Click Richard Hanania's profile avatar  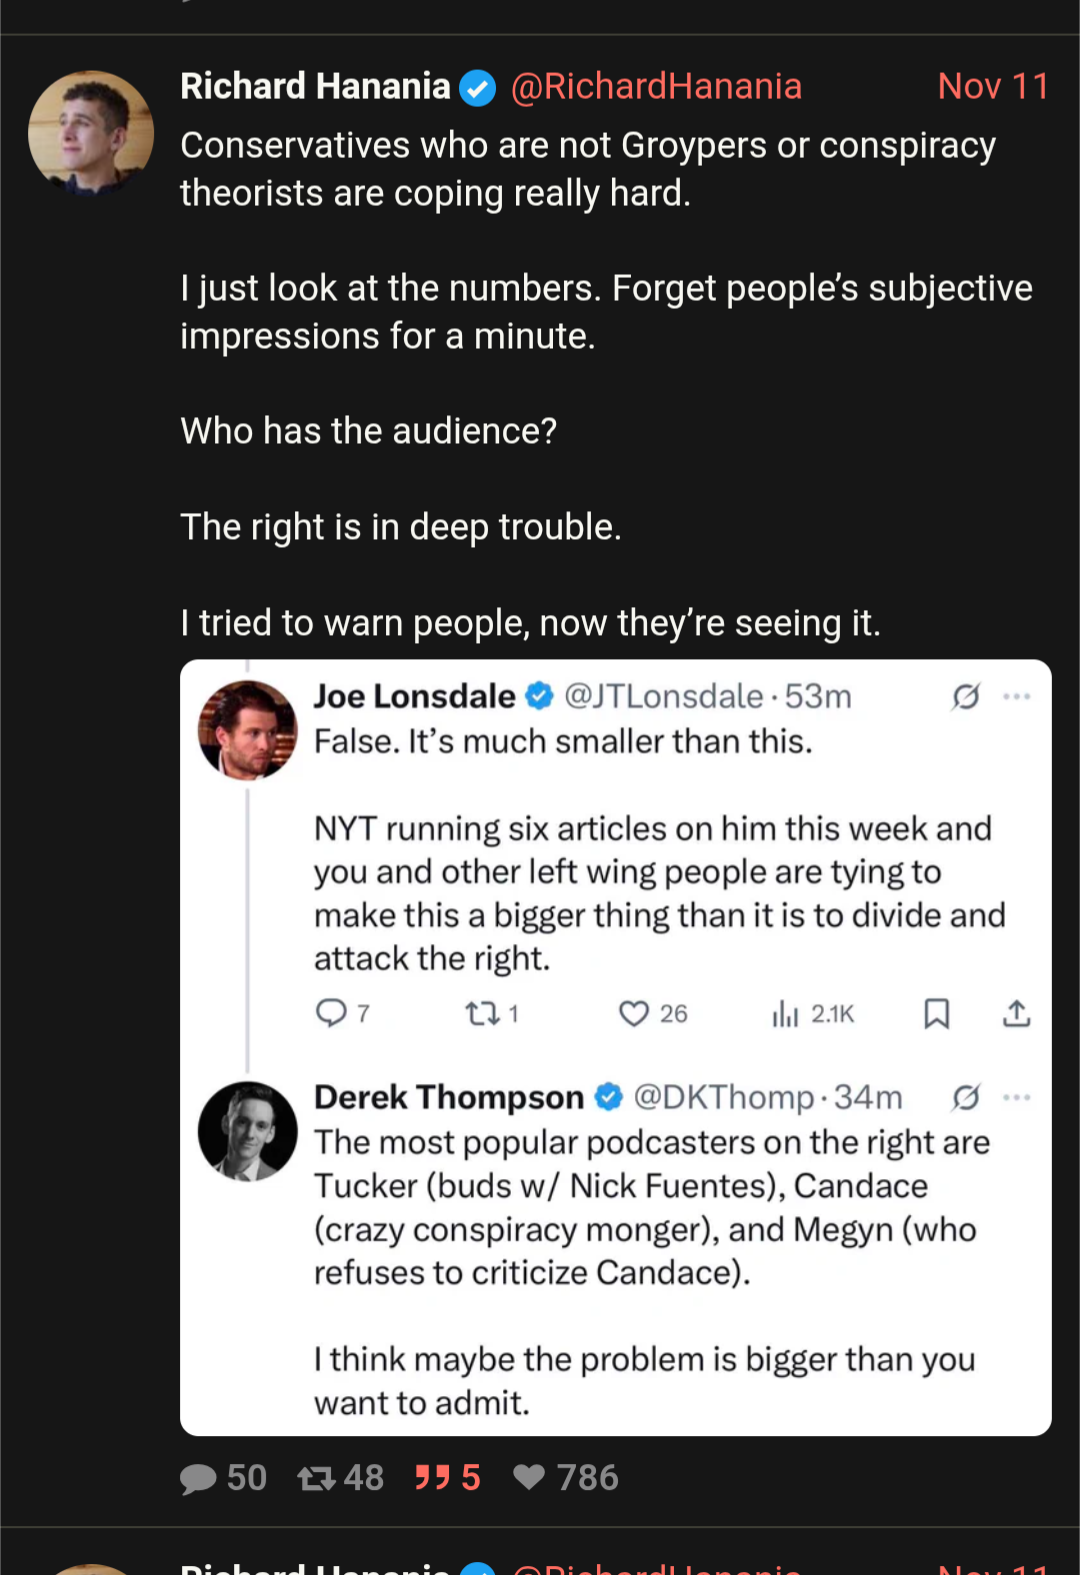(x=91, y=132)
